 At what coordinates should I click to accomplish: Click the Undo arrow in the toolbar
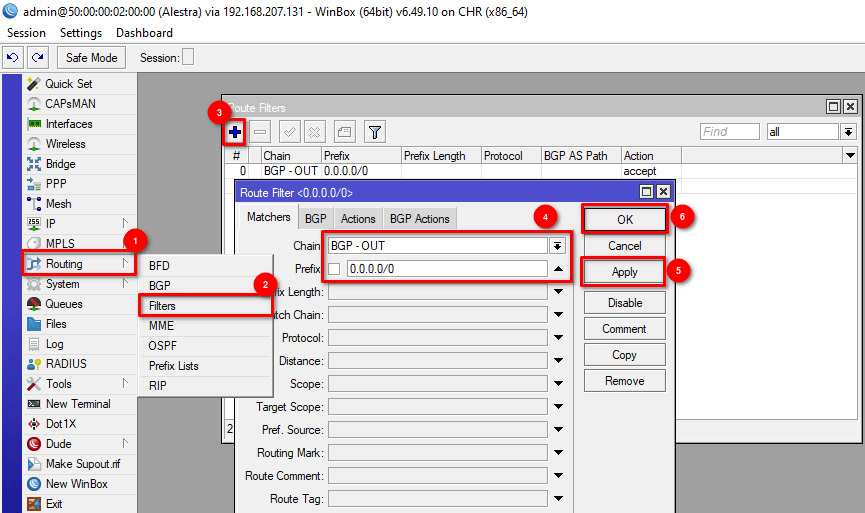(x=13, y=58)
